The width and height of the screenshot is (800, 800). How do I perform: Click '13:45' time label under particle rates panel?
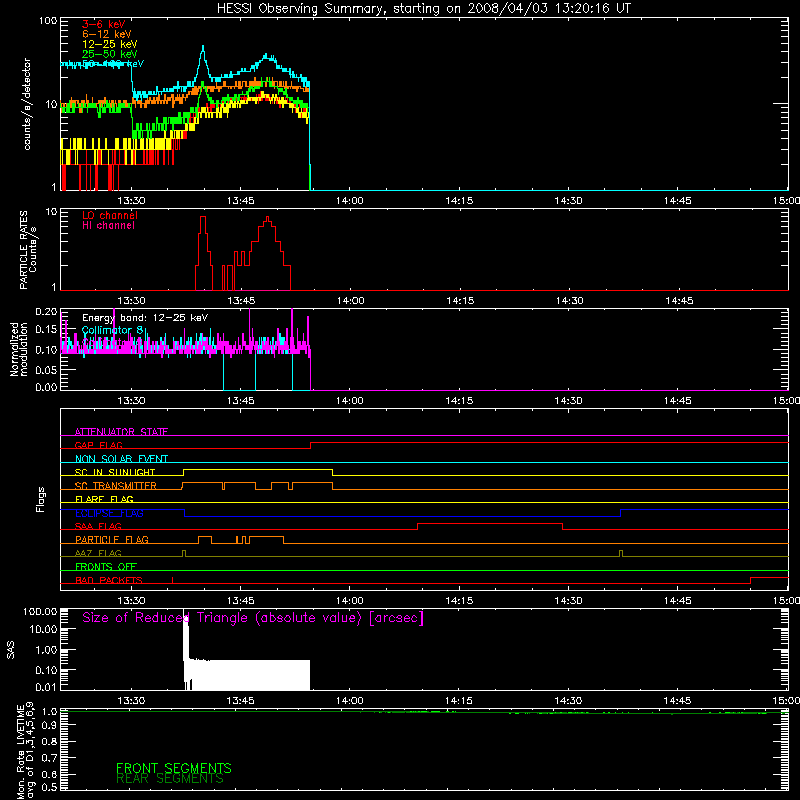241,301
